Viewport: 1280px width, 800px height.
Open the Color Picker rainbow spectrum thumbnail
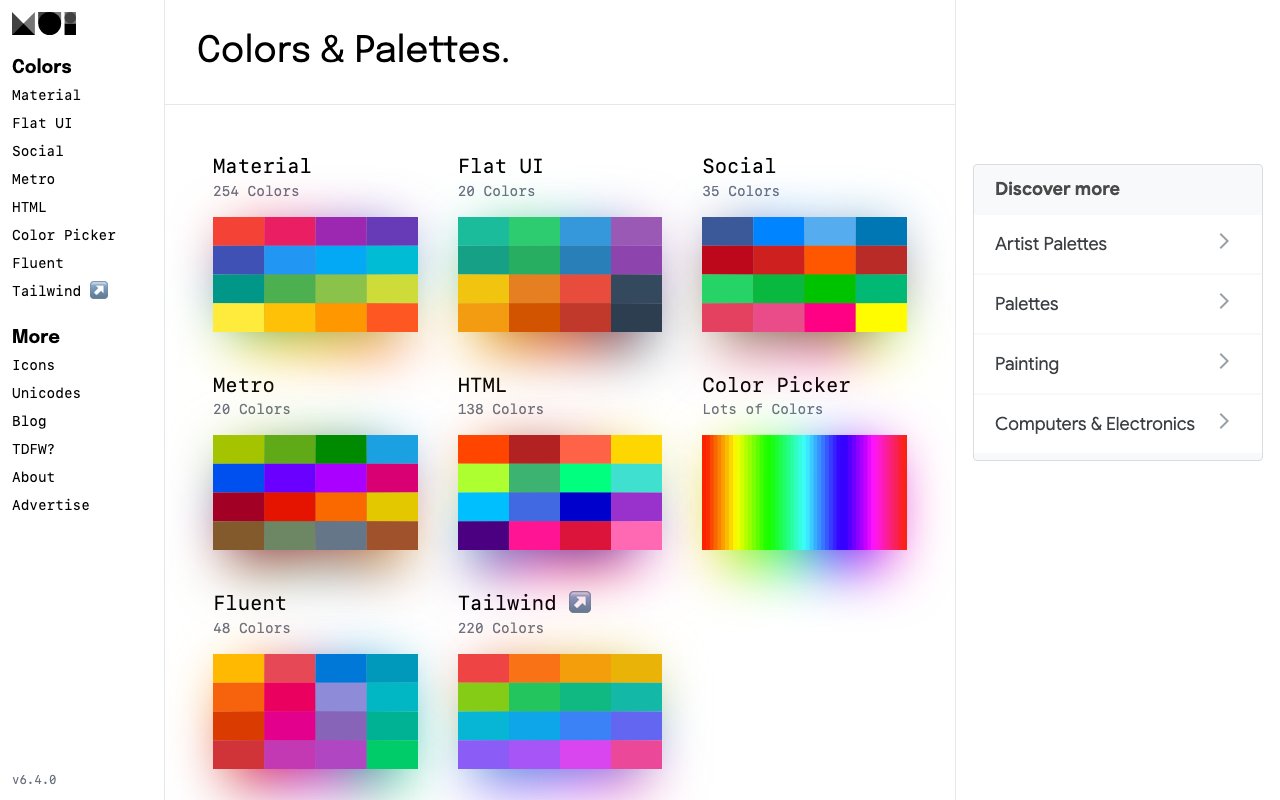click(x=804, y=492)
